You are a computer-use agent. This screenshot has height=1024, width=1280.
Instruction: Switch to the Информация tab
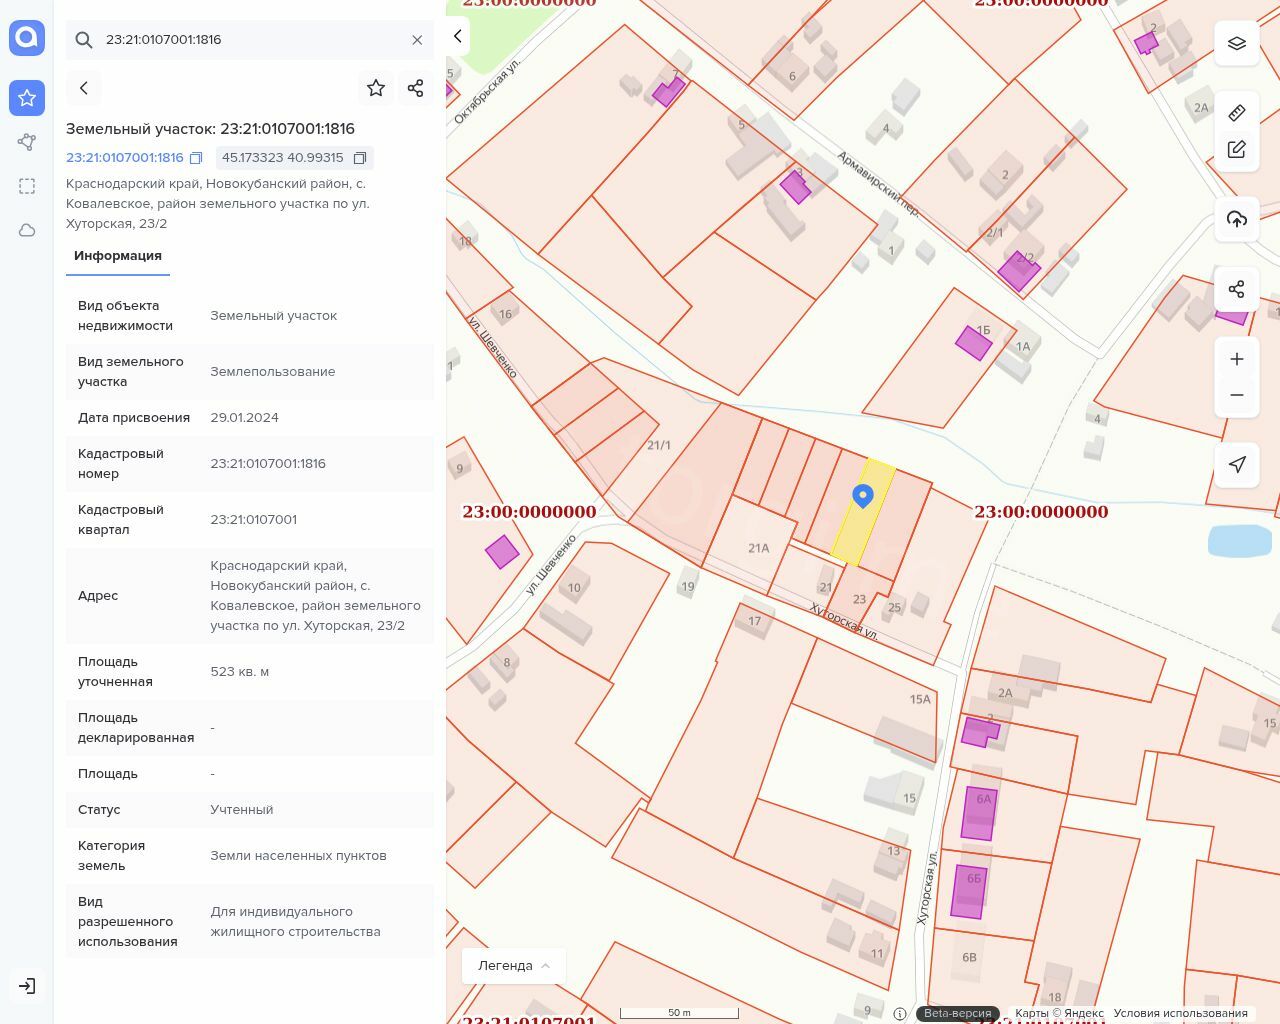click(x=118, y=256)
